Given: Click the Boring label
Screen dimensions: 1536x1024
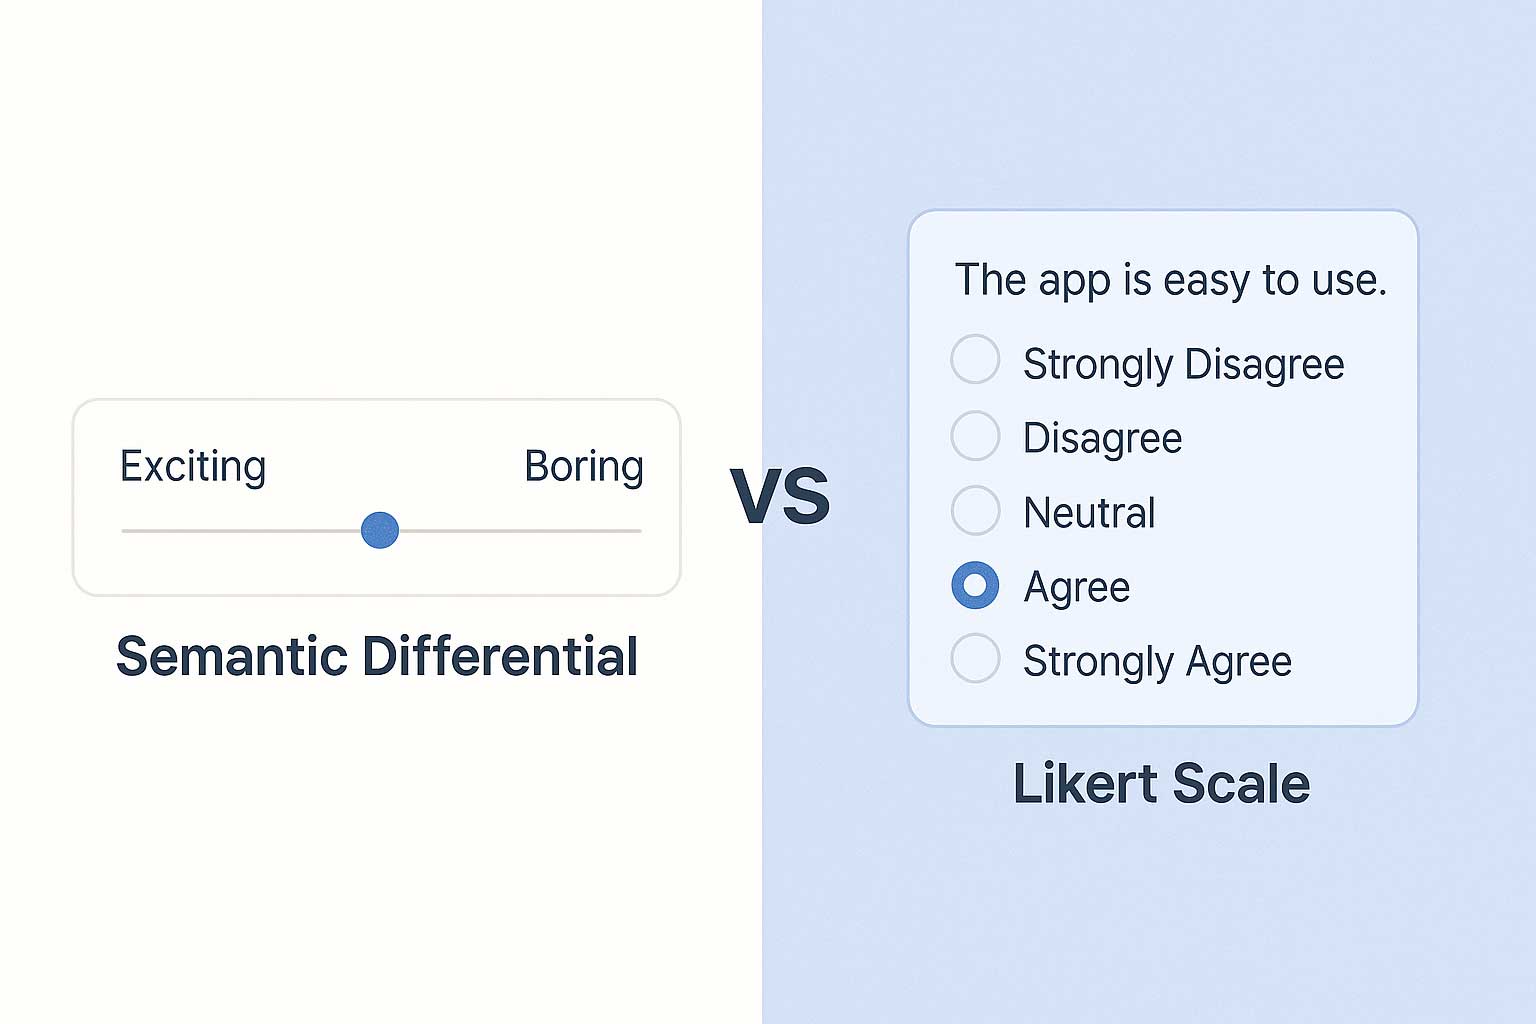Looking at the screenshot, I should 584,467.
